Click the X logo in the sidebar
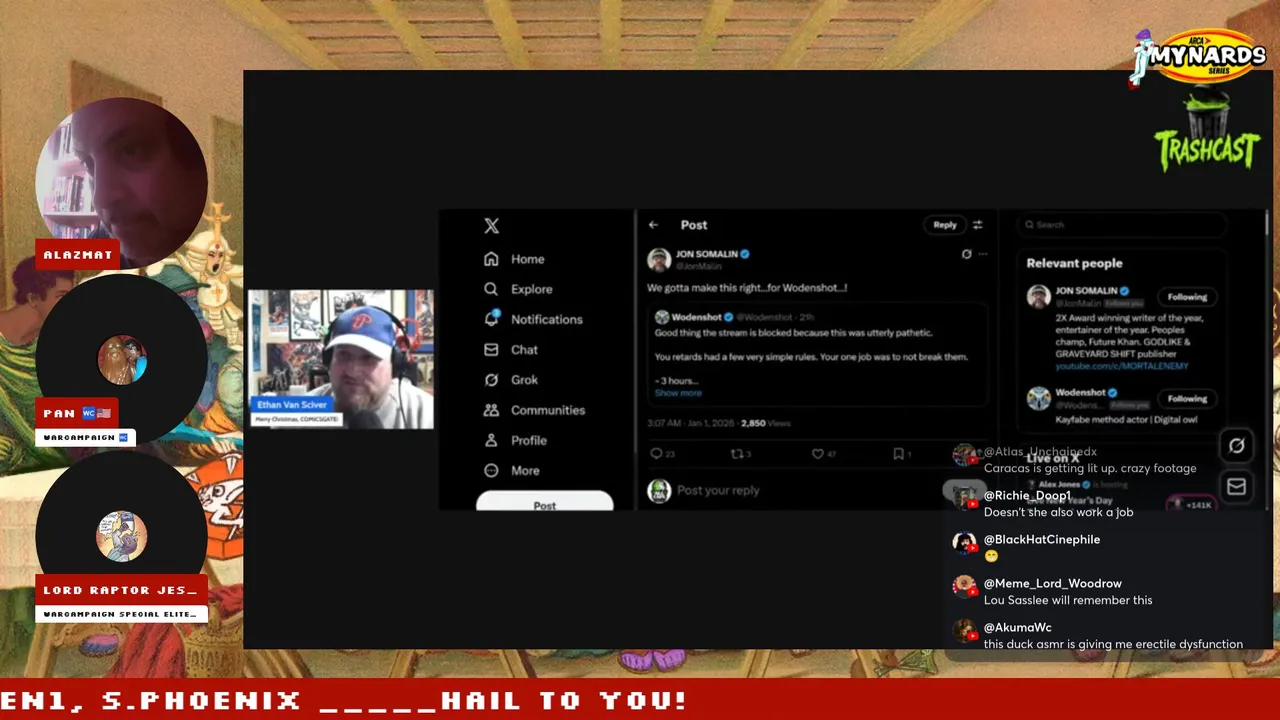The height and width of the screenshot is (720, 1280). (491, 226)
